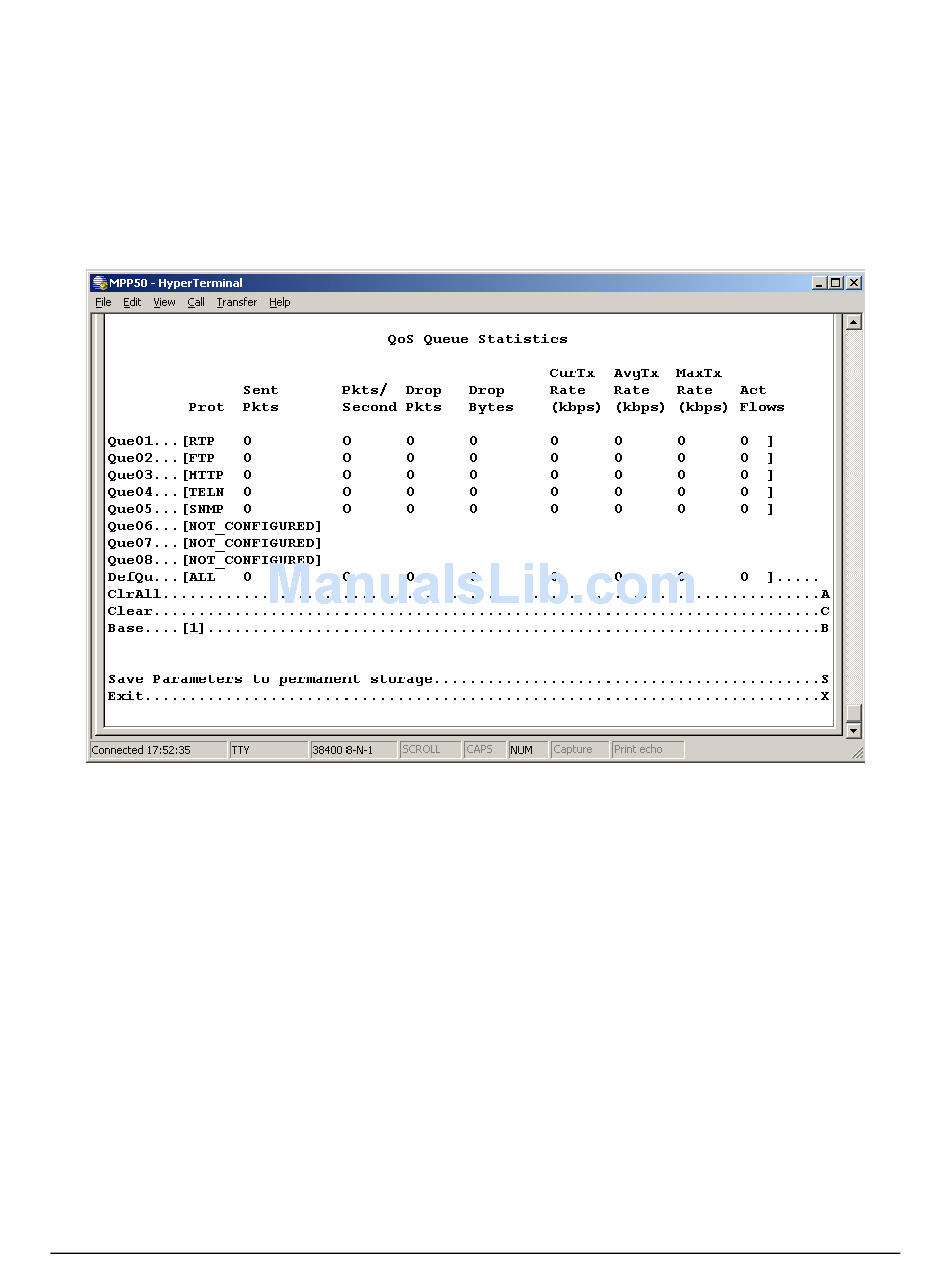Click the 'AvgTx Rate' column header

640,390
